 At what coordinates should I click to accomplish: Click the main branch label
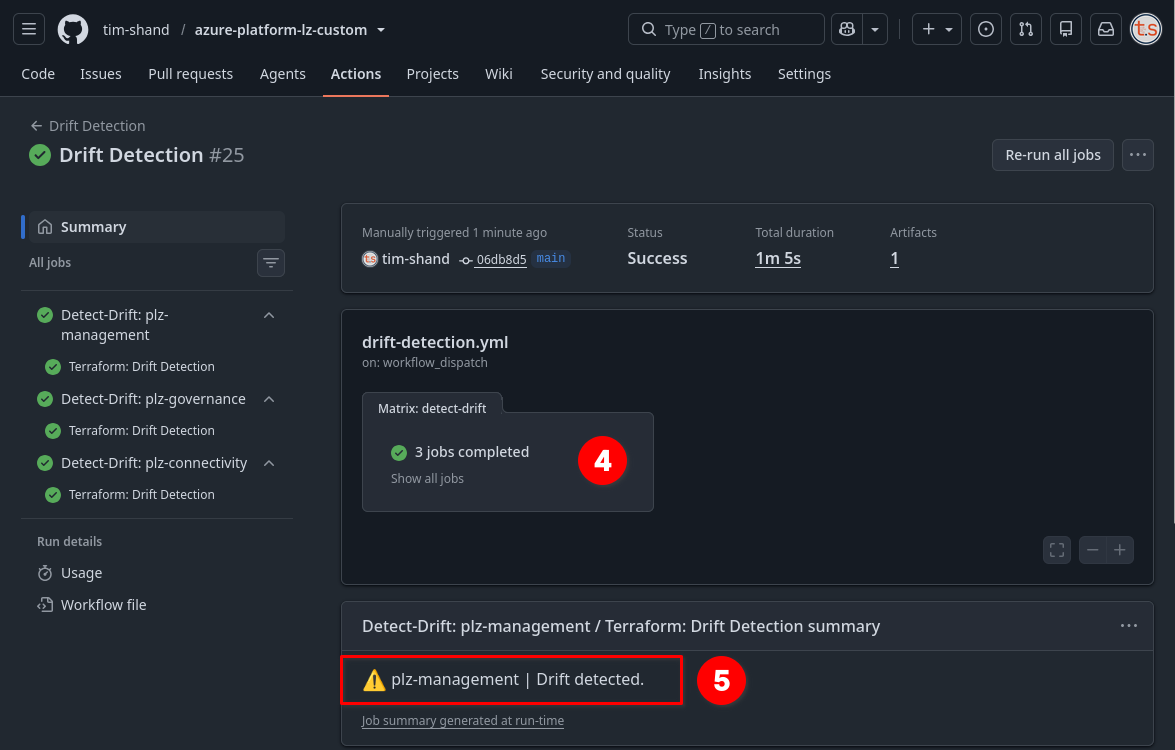[x=551, y=258]
